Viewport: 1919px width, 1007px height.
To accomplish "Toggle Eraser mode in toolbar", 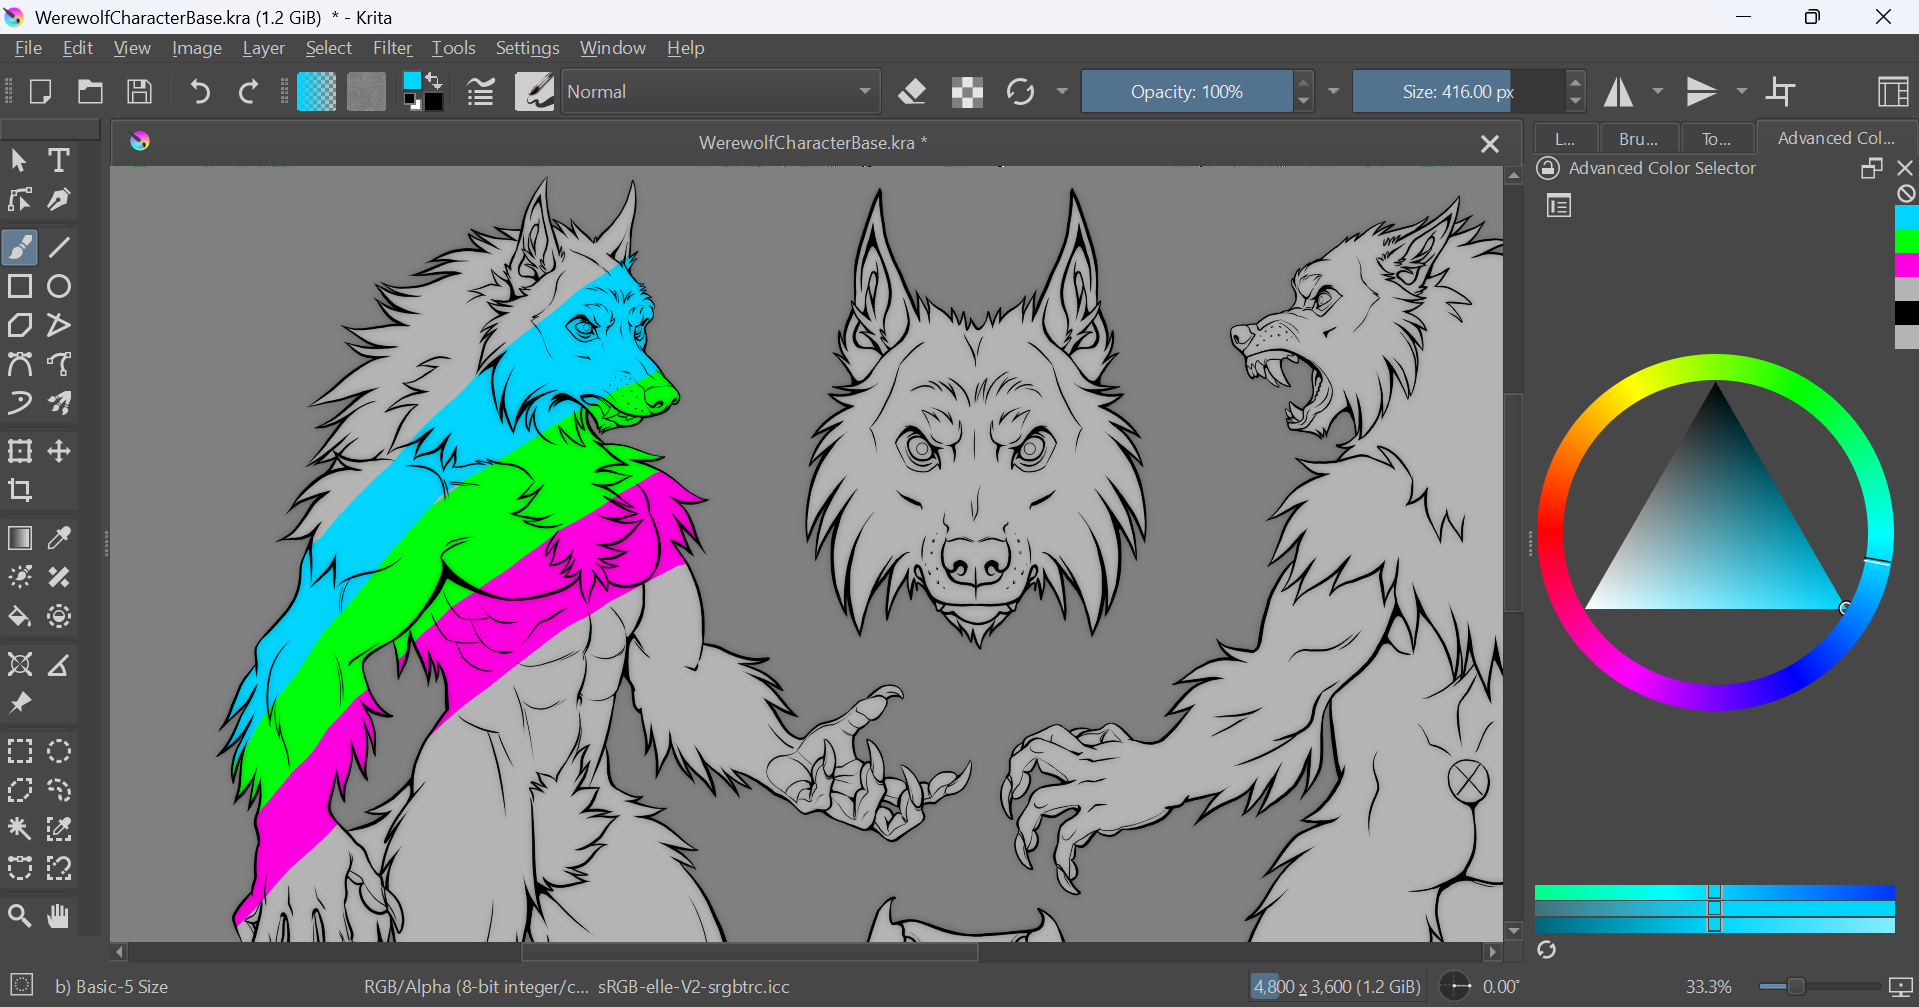I will [912, 92].
